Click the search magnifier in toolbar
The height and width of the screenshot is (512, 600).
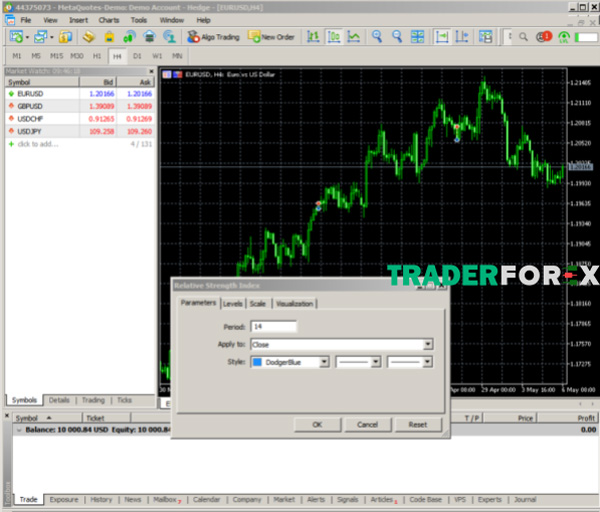523,37
